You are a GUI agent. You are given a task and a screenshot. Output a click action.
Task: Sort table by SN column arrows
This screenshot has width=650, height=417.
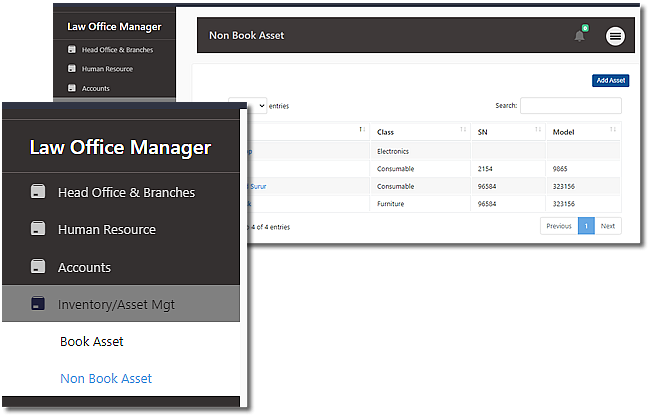tap(537, 131)
